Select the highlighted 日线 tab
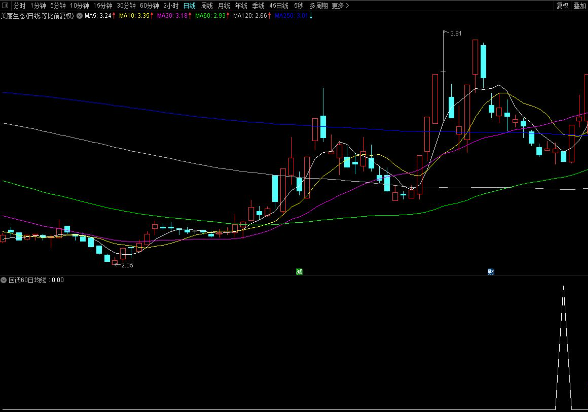This screenshot has width=588, height=412. tap(189, 6)
